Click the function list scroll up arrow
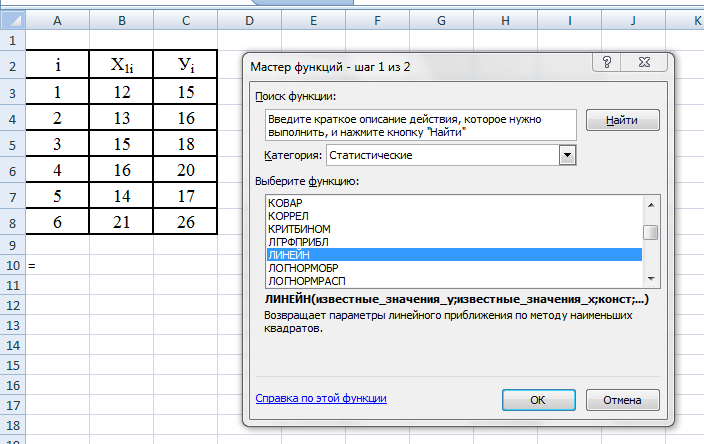 651,205
